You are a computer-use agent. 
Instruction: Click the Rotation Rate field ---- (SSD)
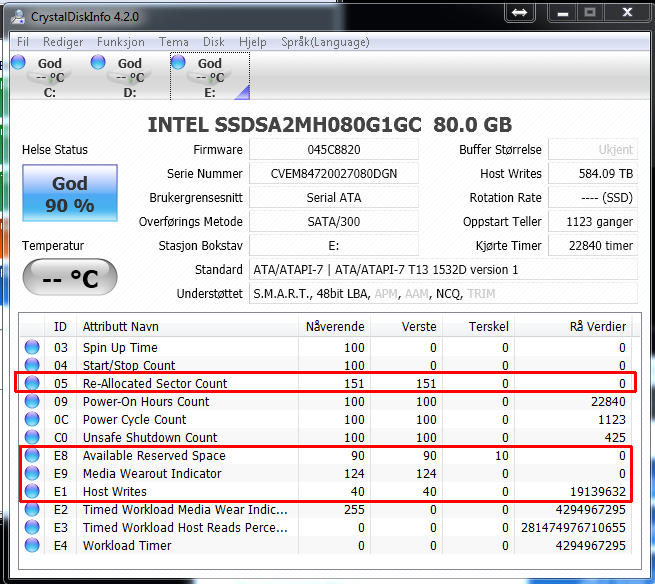point(593,198)
